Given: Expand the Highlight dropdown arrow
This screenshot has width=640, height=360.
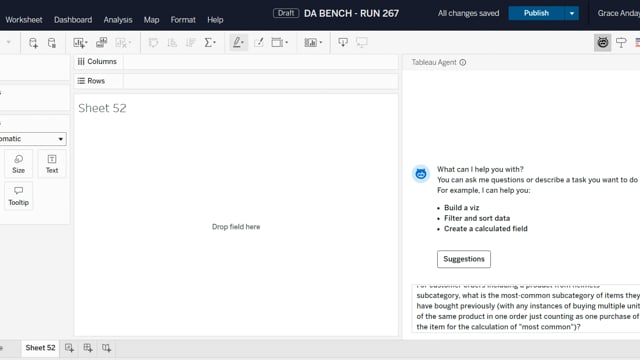Looking at the screenshot, I should click(x=243, y=42).
